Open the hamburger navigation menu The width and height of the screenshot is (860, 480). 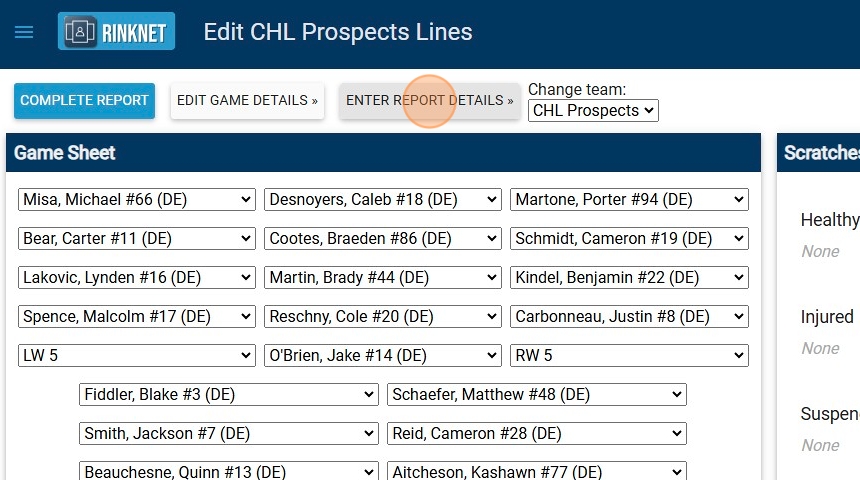click(x=24, y=32)
